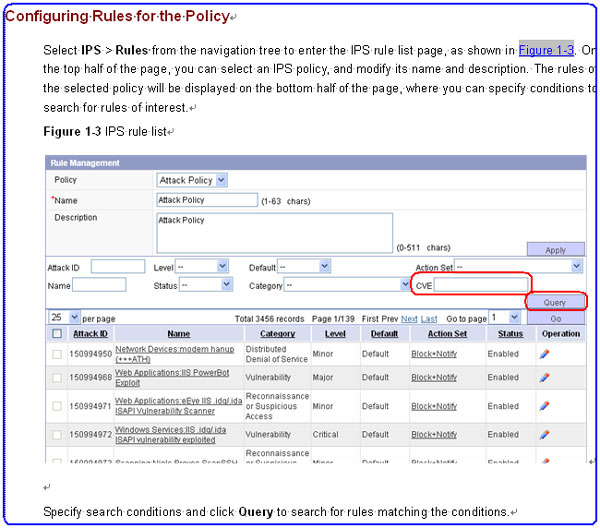
Task: Click Block+Notify link for rule 150994971
Action: (x=434, y=406)
